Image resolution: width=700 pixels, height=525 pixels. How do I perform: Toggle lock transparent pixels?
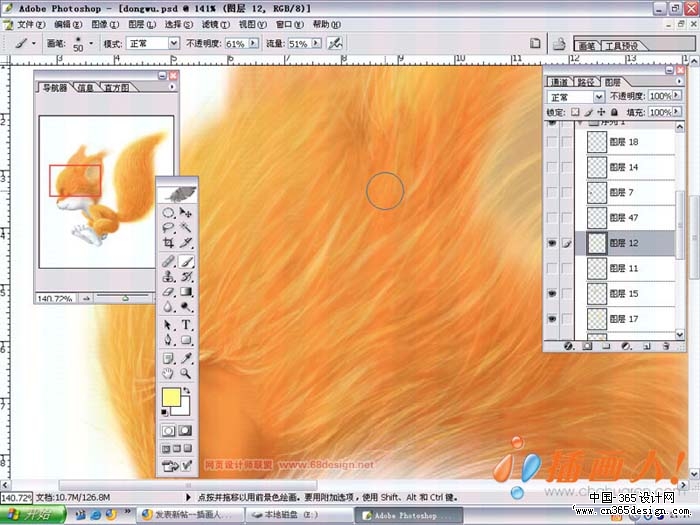tap(575, 112)
